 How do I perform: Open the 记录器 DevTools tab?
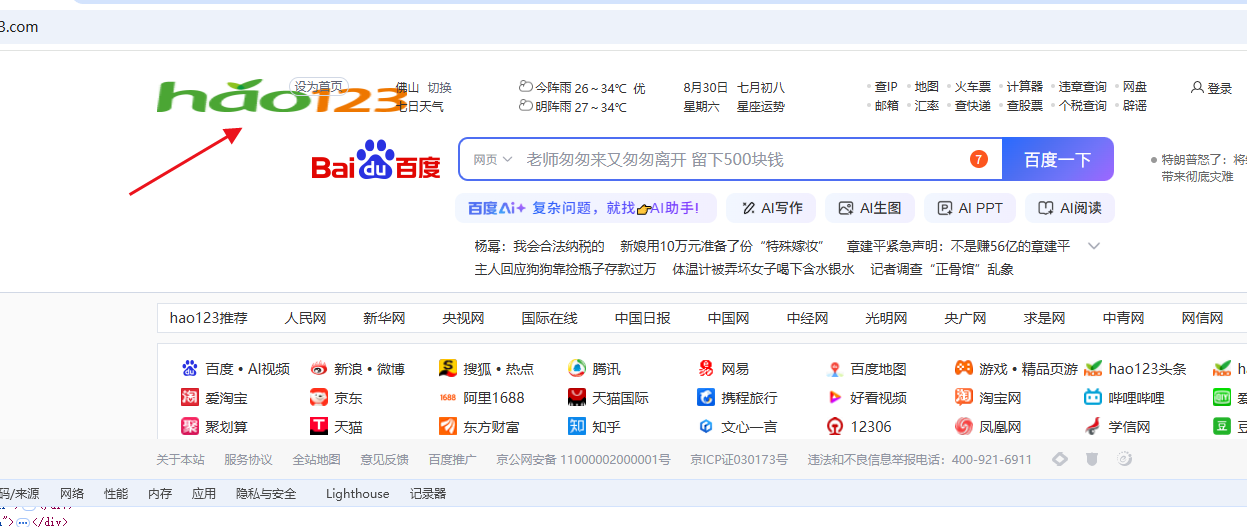click(x=427, y=494)
